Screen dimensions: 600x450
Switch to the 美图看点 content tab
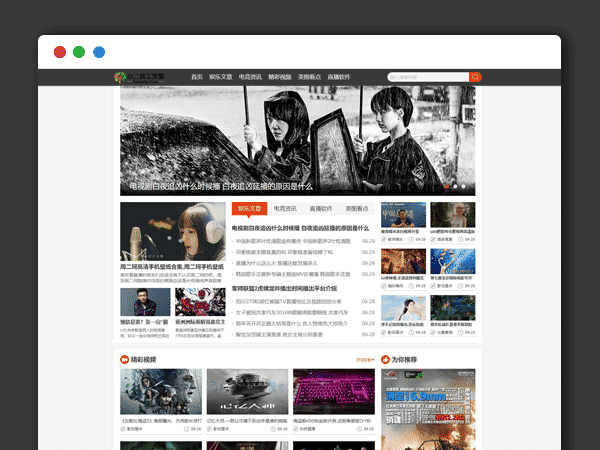coord(357,209)
